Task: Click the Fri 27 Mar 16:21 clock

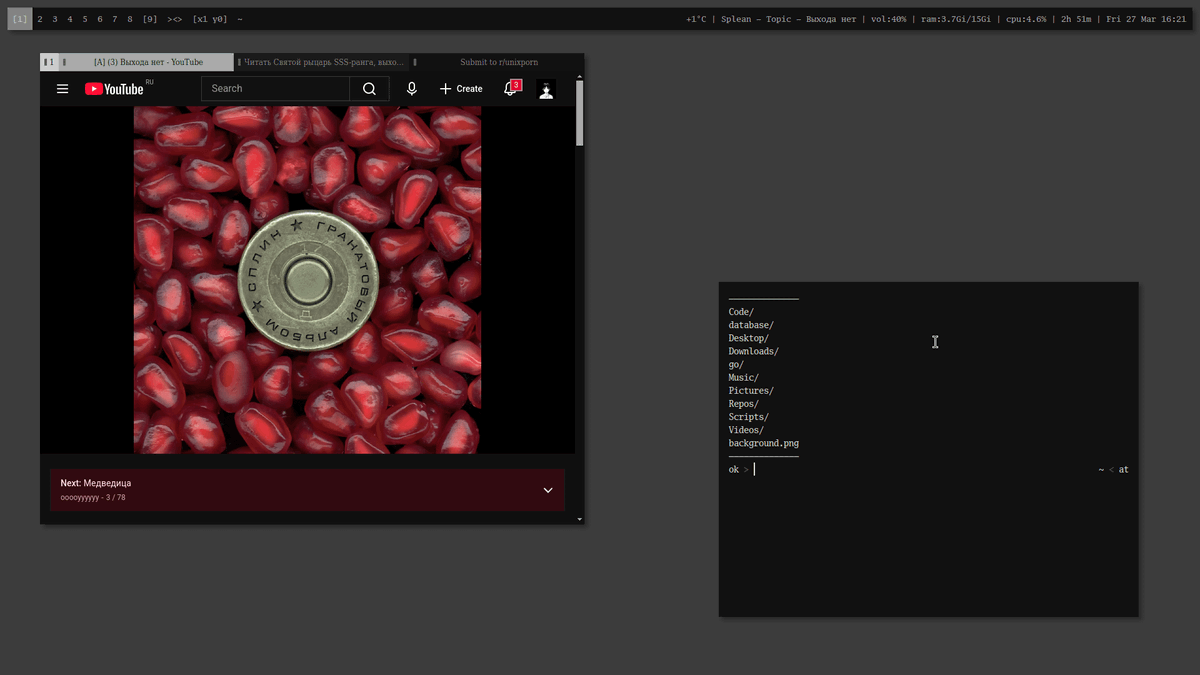Action: click(x=1146, y=19)
